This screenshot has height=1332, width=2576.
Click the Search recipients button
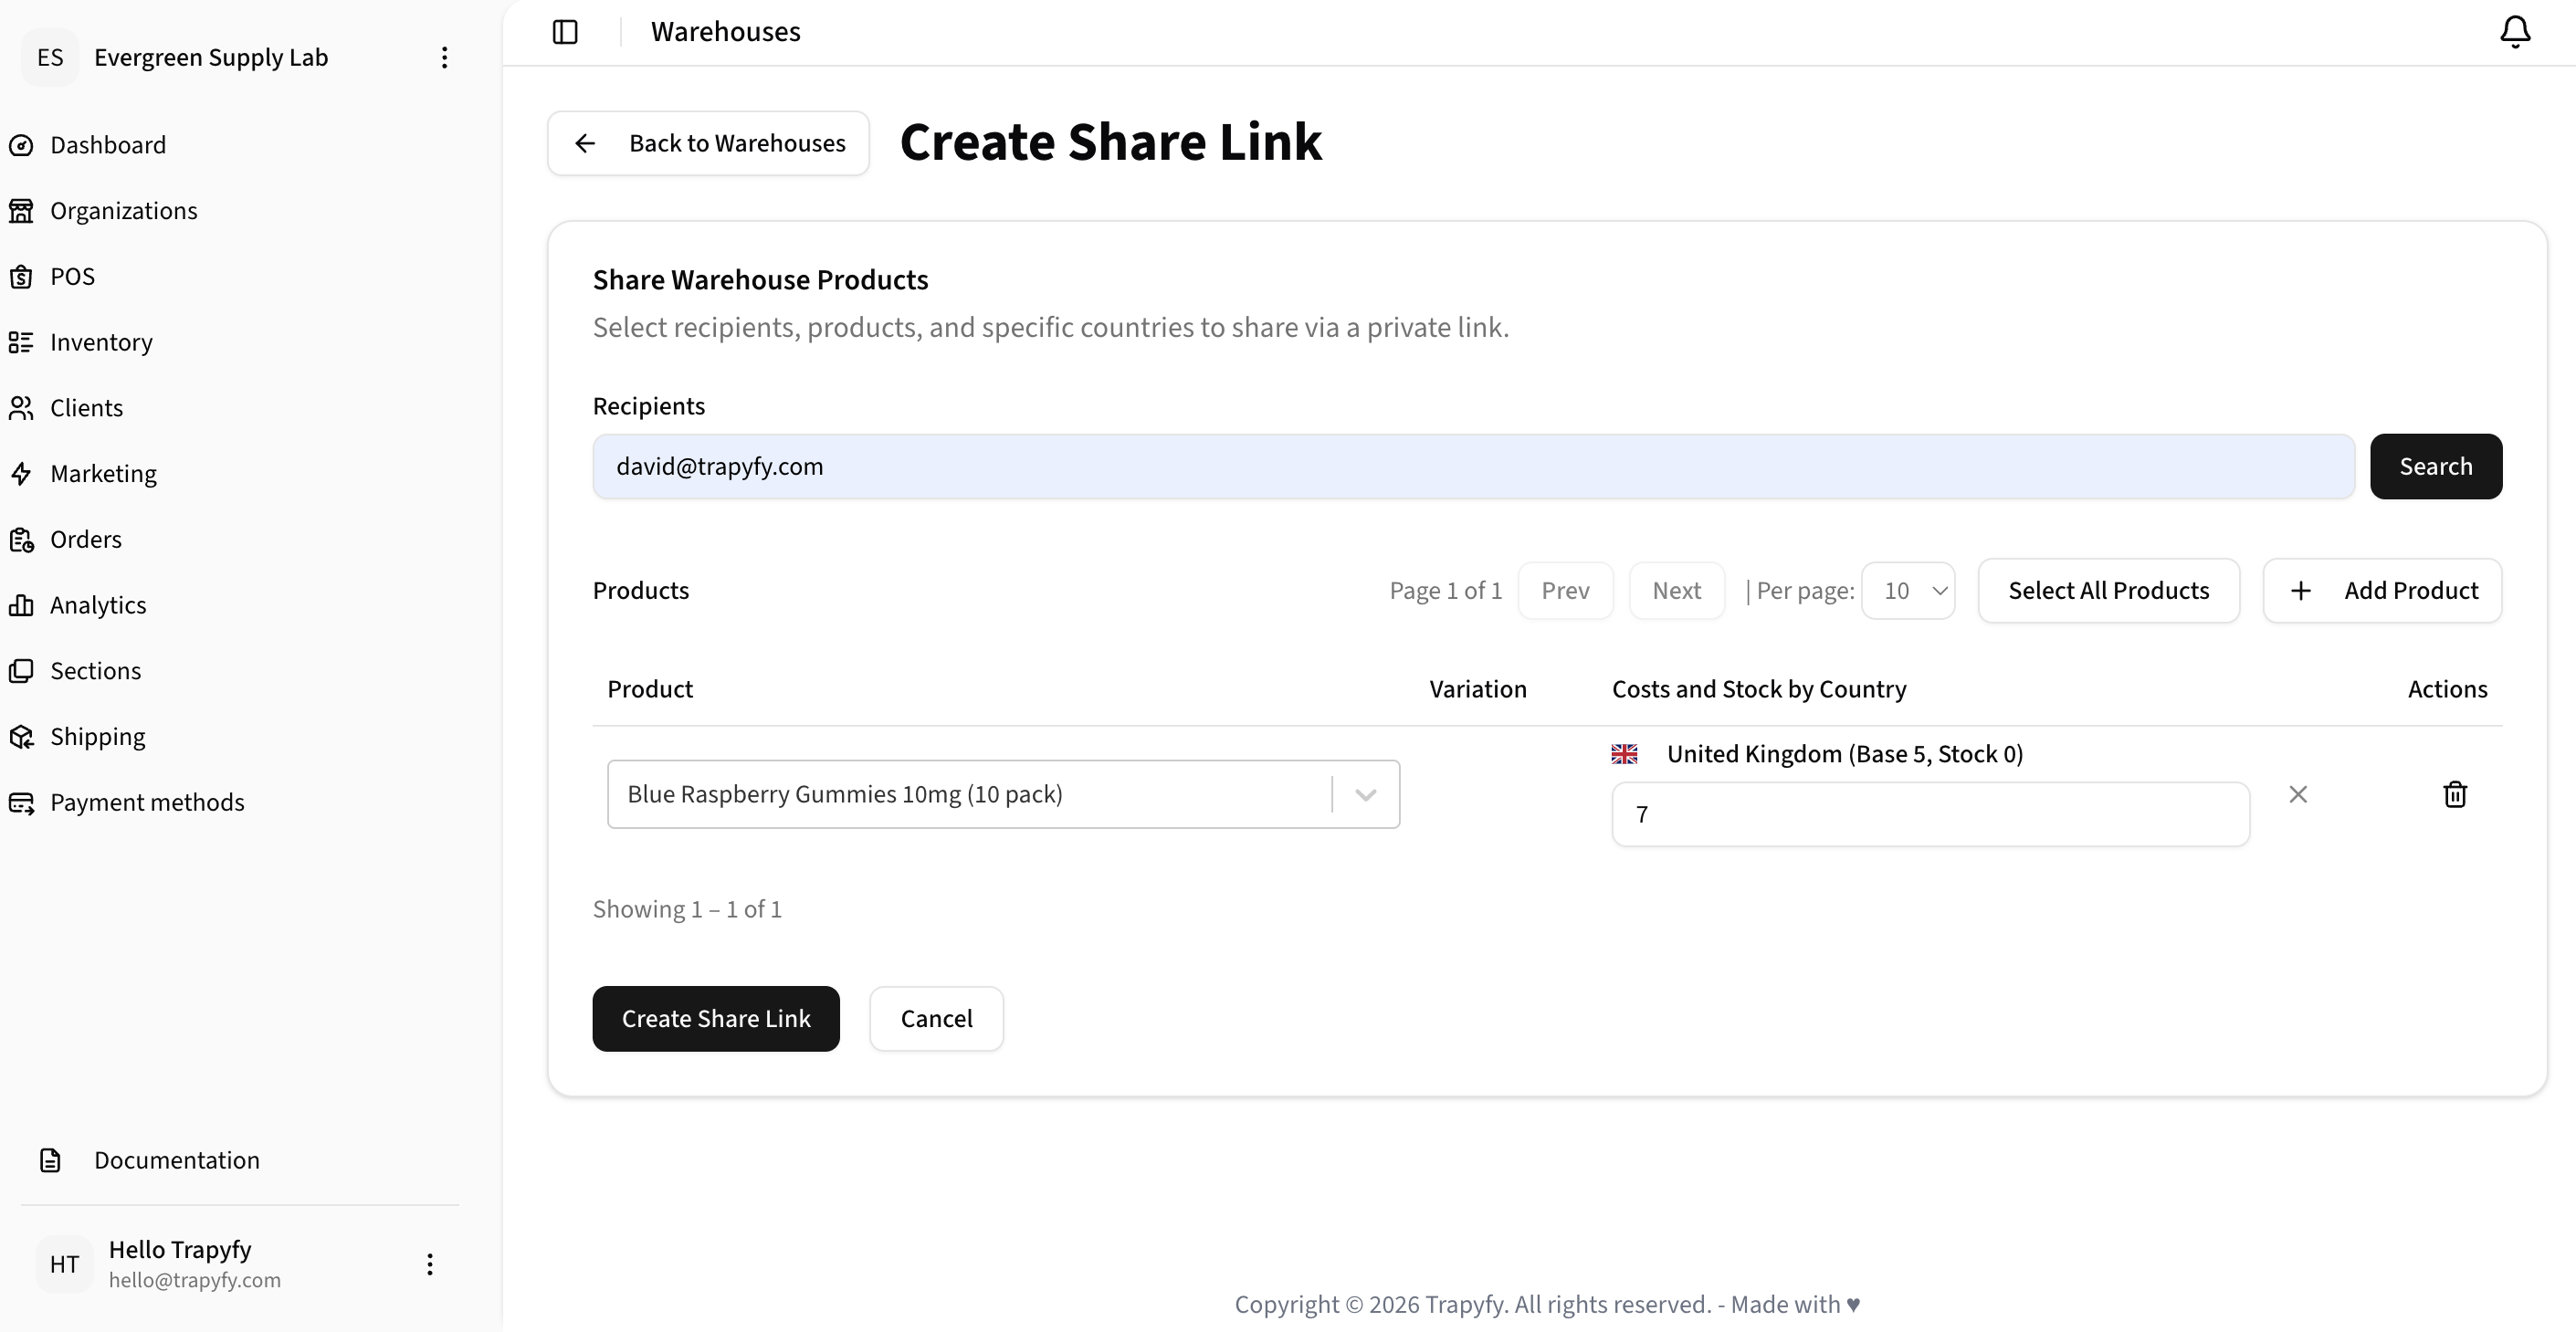pos(2436,467)
